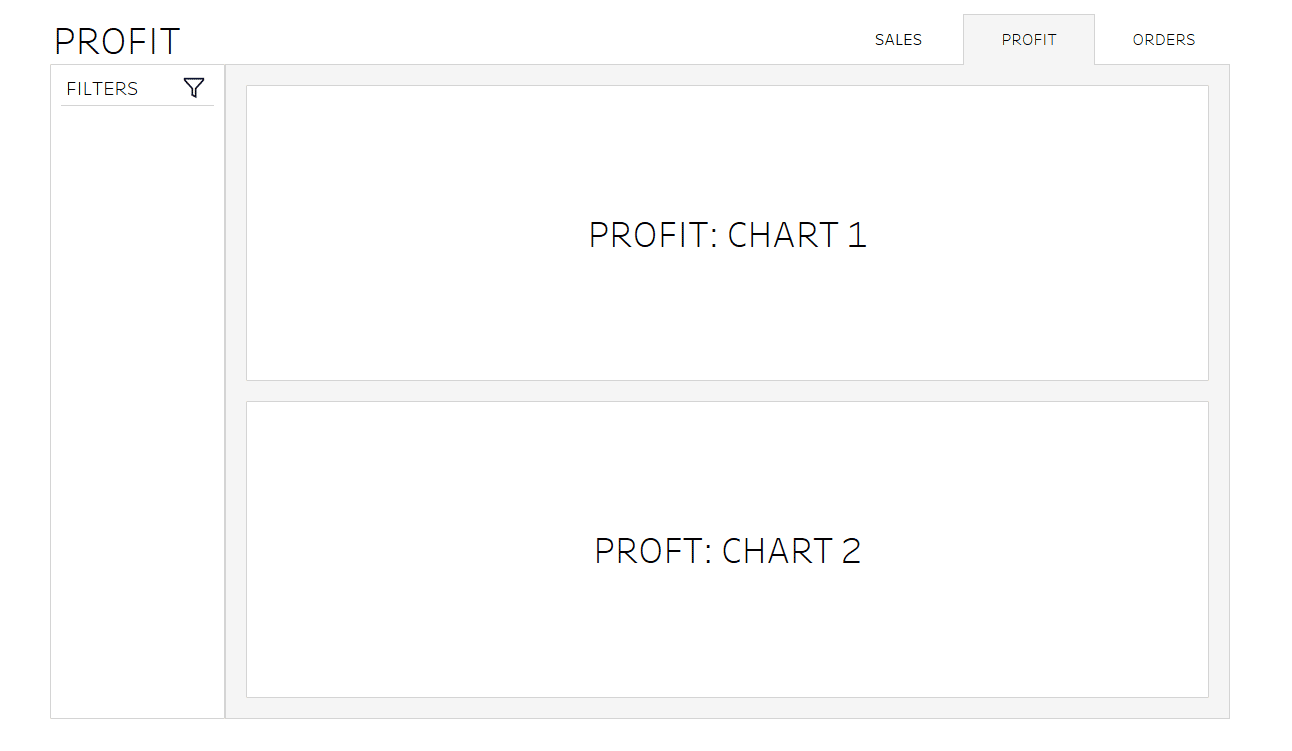The height and width of the screenshot is (751, 1292).
Task: Click the PROFIT: CHART 1 text
Action: 727,234
